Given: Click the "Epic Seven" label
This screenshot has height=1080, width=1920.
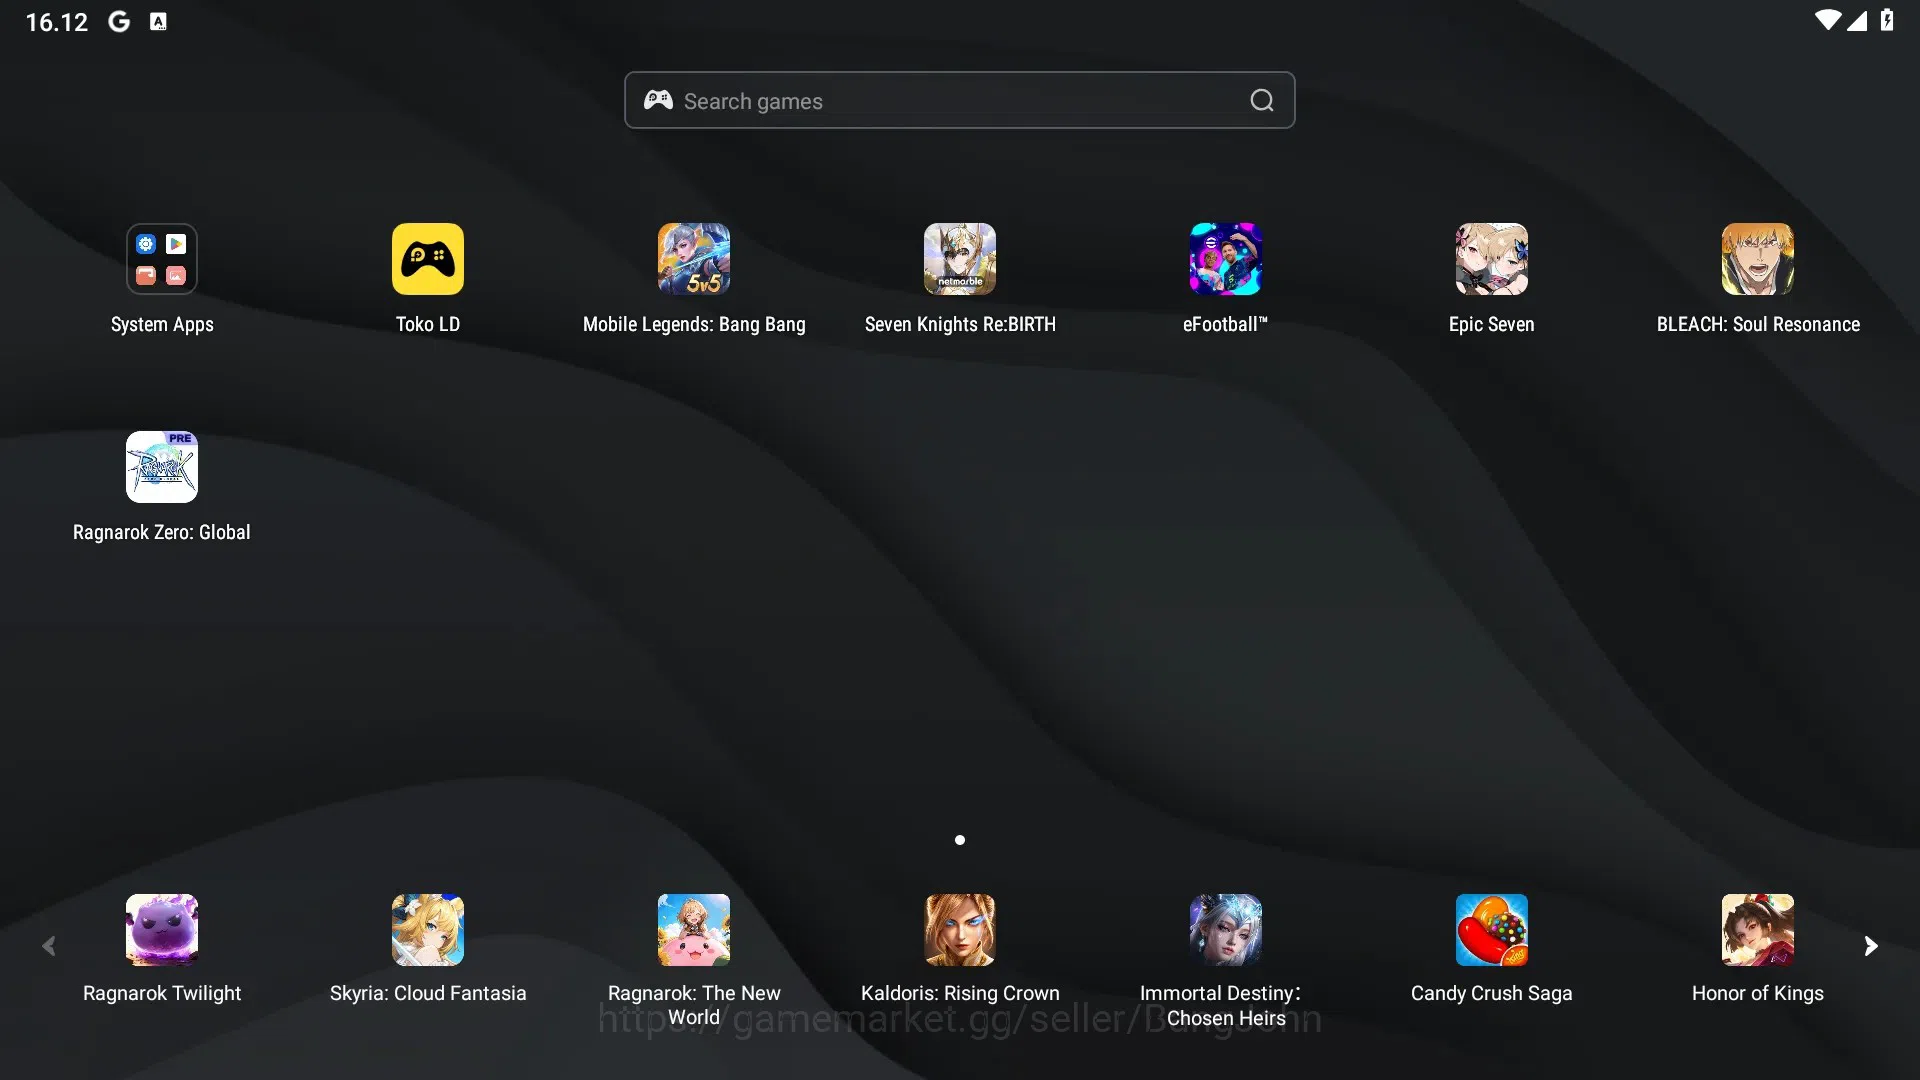Looking at the screenshot, I should point(1492,324).
